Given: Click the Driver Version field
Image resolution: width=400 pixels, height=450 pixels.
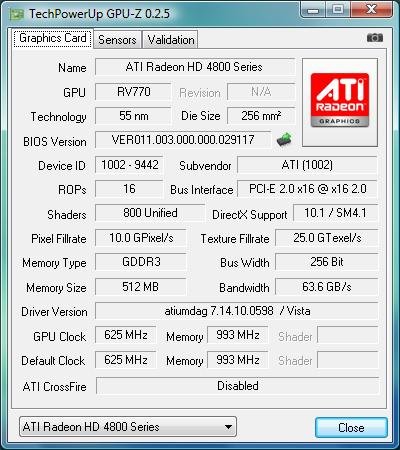Looking at the screenshot, I should 237,311.
